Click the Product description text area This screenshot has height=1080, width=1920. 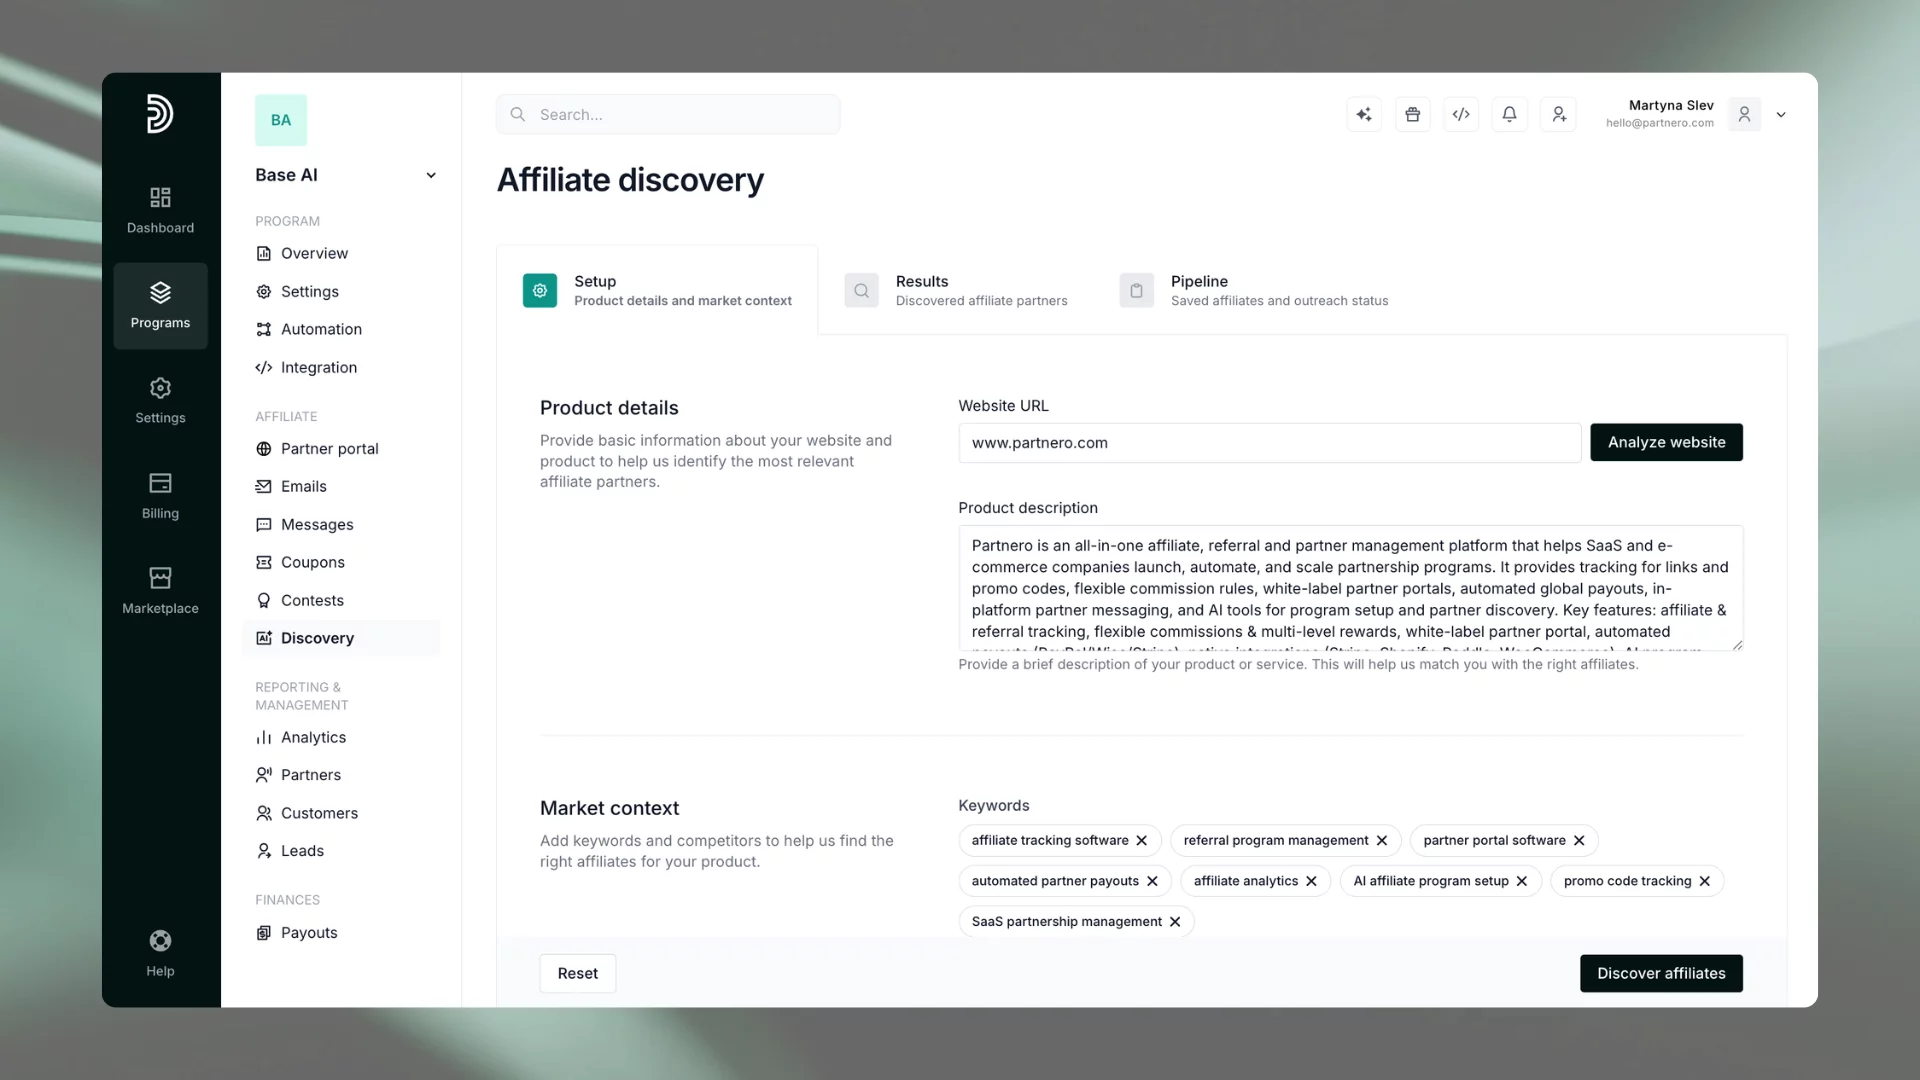[1351, 588]
